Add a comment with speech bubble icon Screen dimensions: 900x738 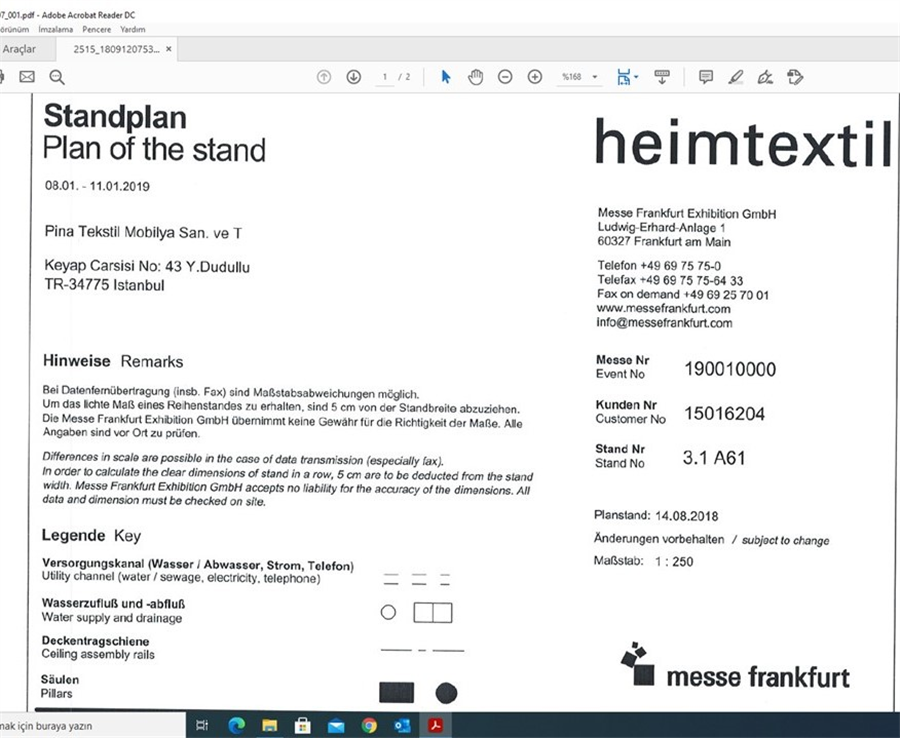[706, 77]
